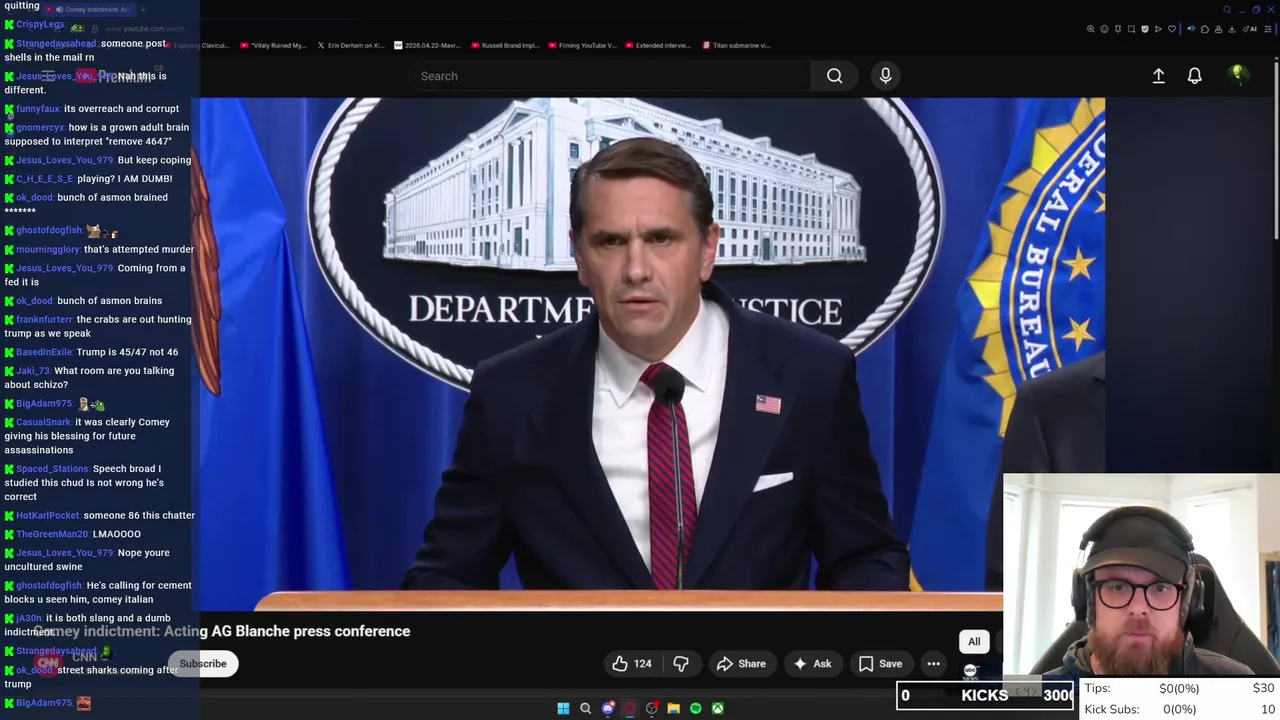Viewport: 1280px width, 720px height.
Task: Click chat username 'funnyfaux'
Action: 38,109
